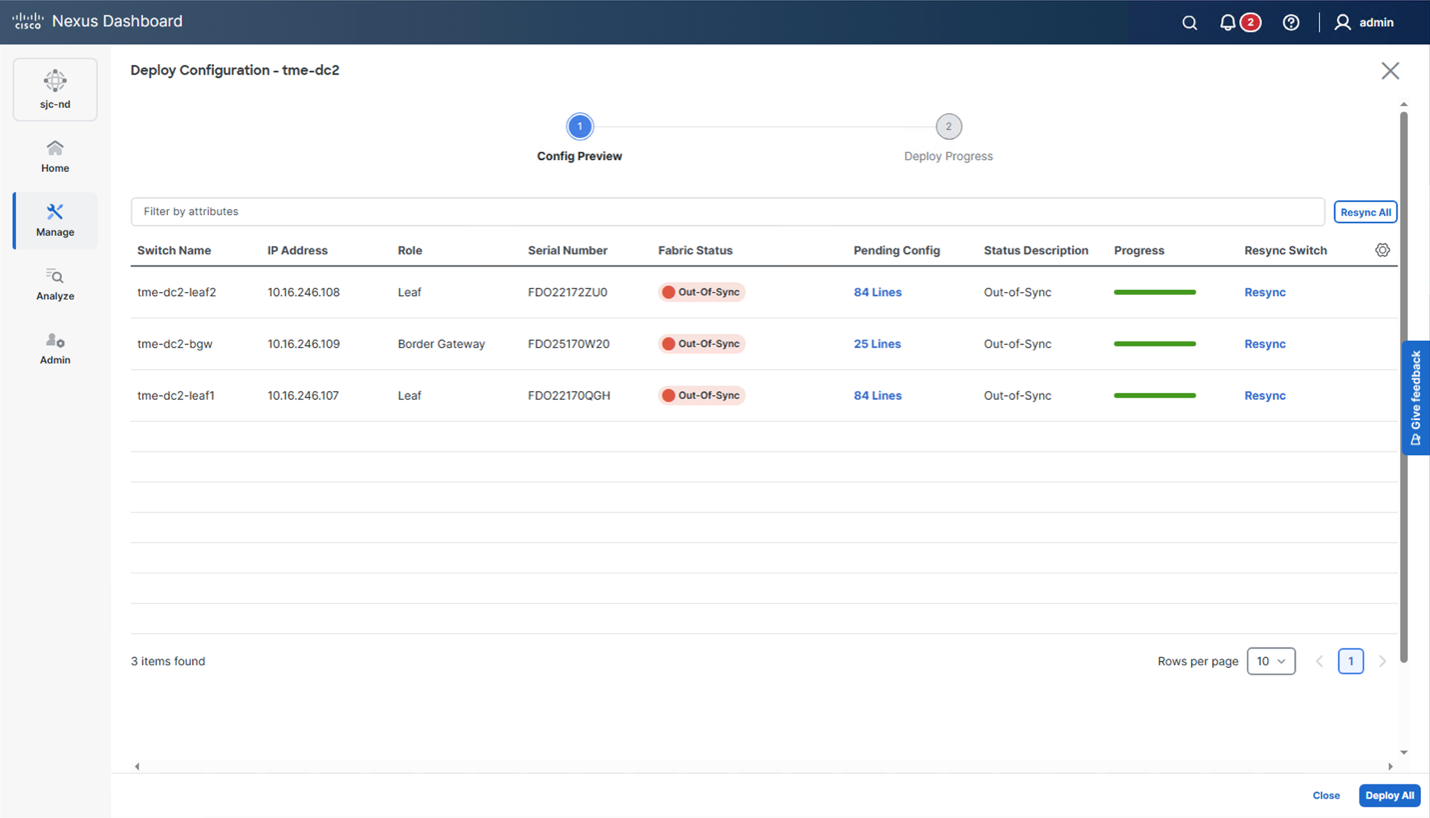Image resolution: width=1430 pixels, height=818 pixels.
Task: Open 25 Lines pending config for tme-dc2-bgw
Action: pyautogui.click(x=877, y=344)
